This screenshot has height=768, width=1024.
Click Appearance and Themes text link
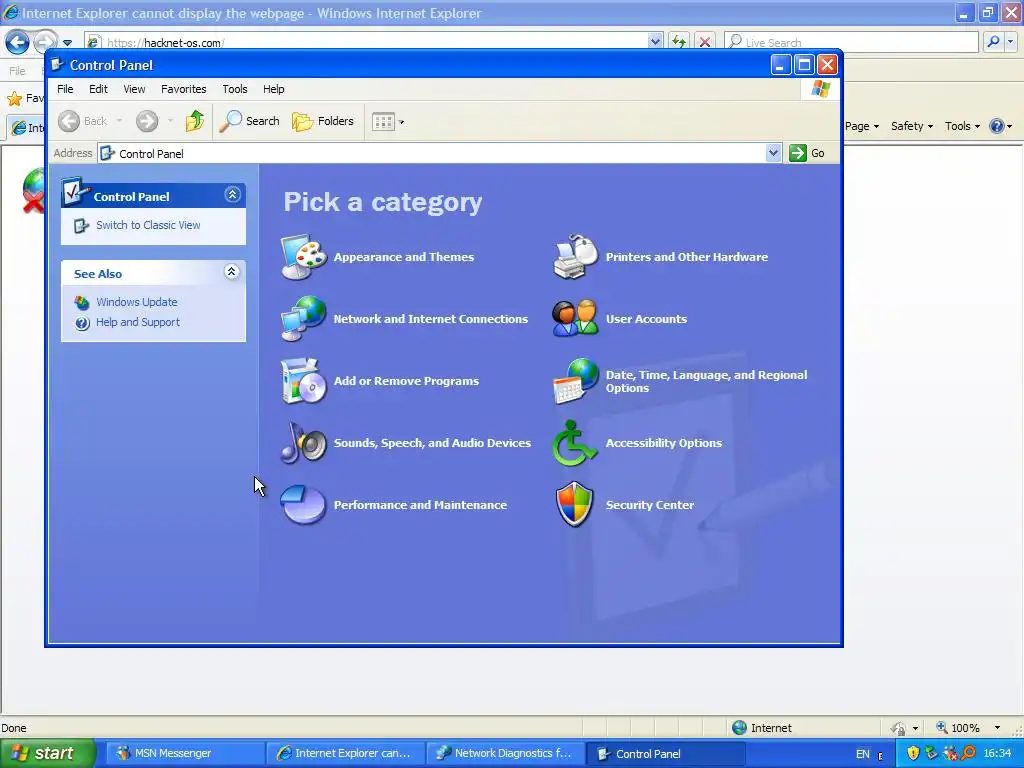click(404, 257)
